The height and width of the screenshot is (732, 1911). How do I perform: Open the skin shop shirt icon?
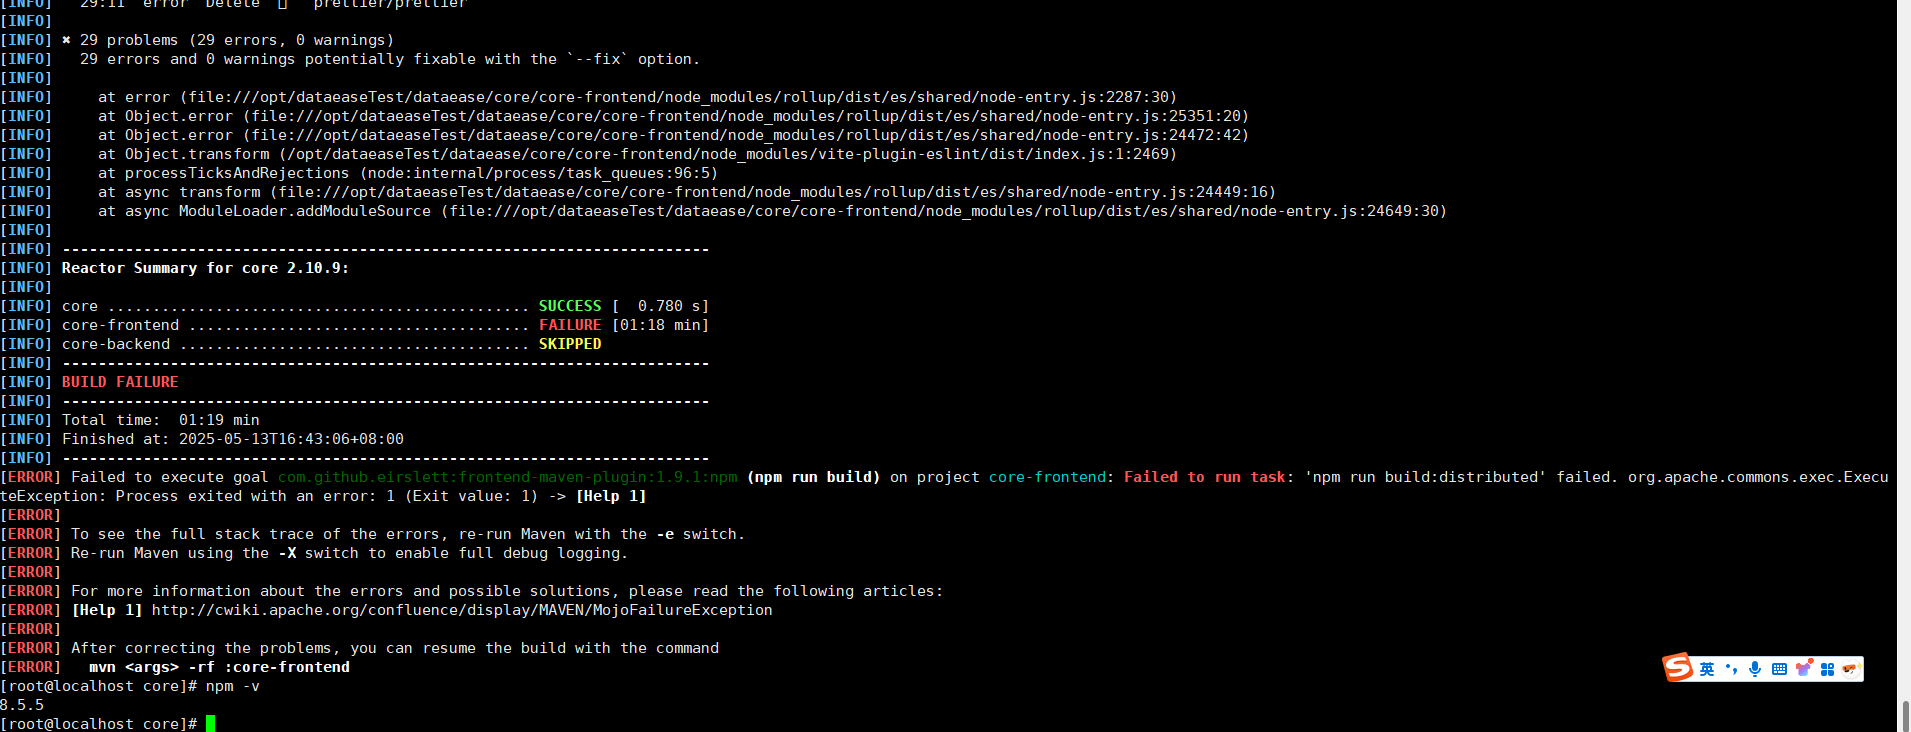(x=1803, y=669)
